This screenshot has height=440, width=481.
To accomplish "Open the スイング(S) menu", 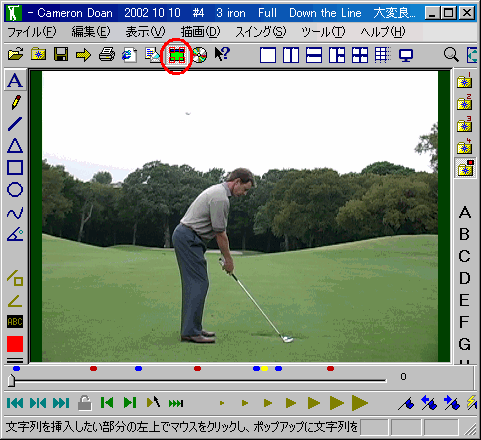I will point(261,32).
